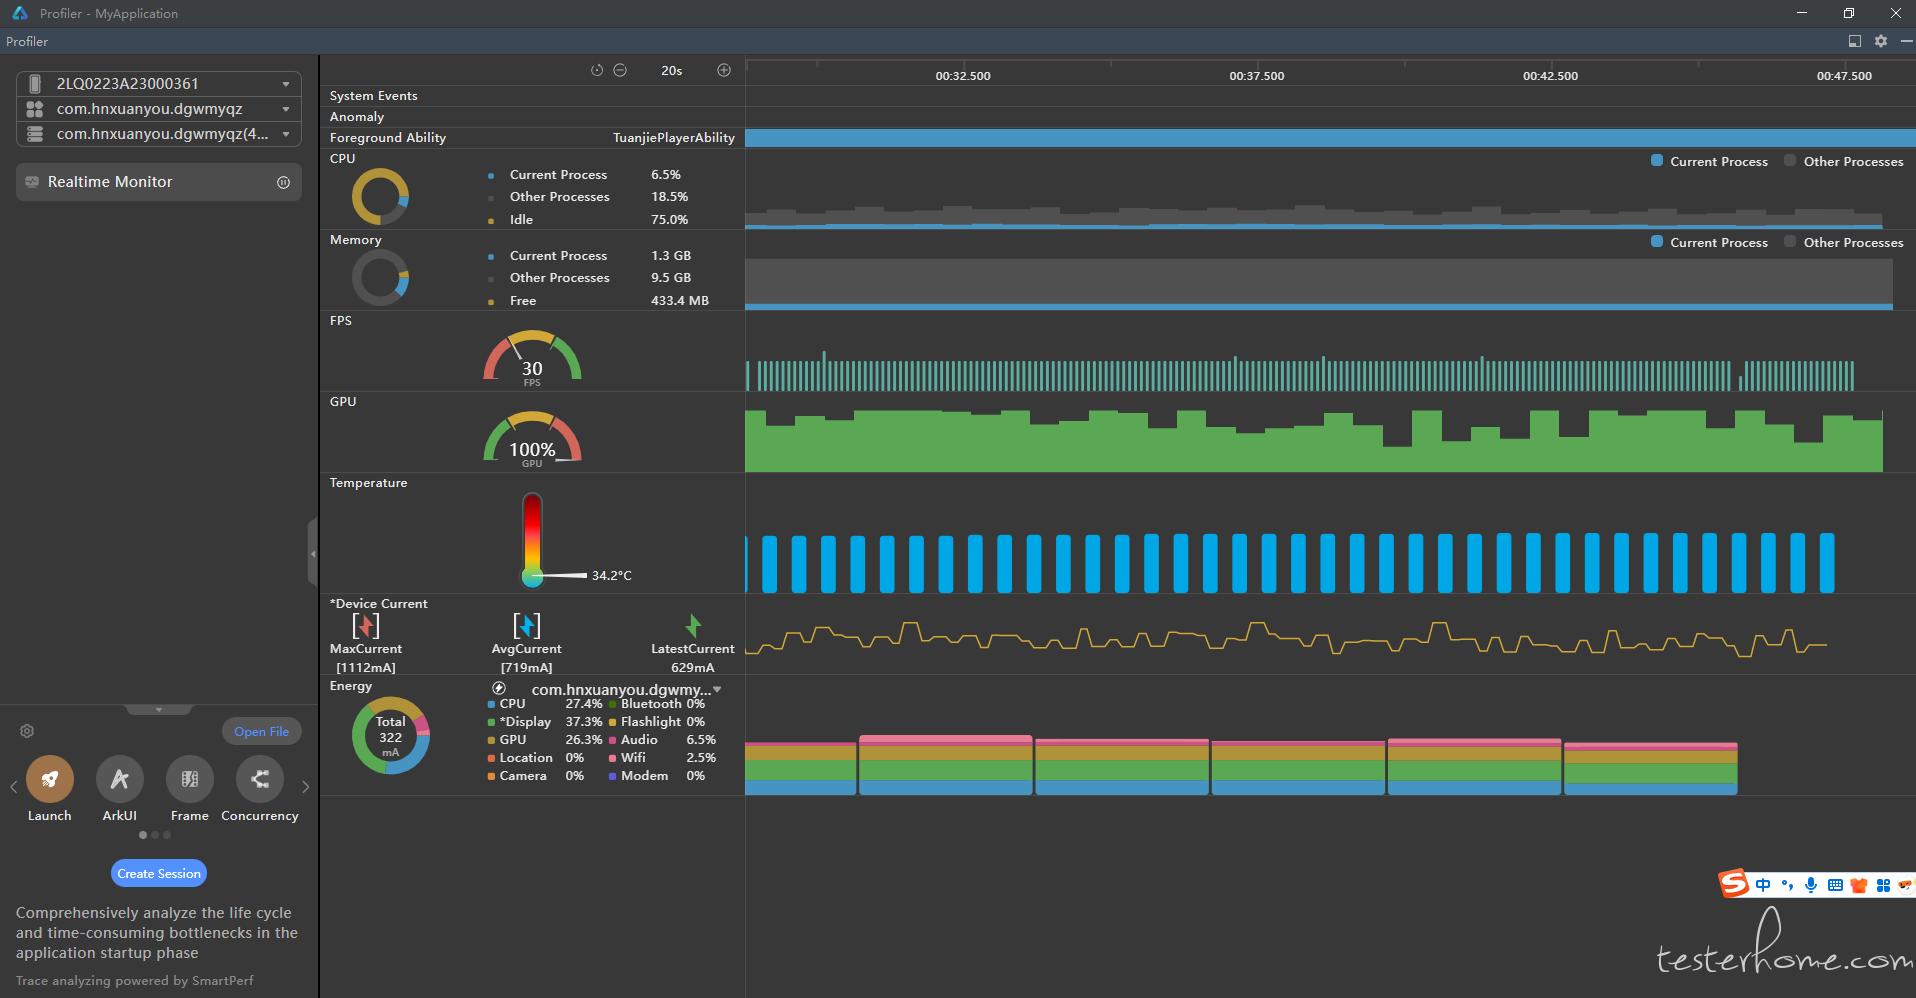Select the Frame template icon
The height and width of the screenshot is (998, 1916).
coord(190,779)
